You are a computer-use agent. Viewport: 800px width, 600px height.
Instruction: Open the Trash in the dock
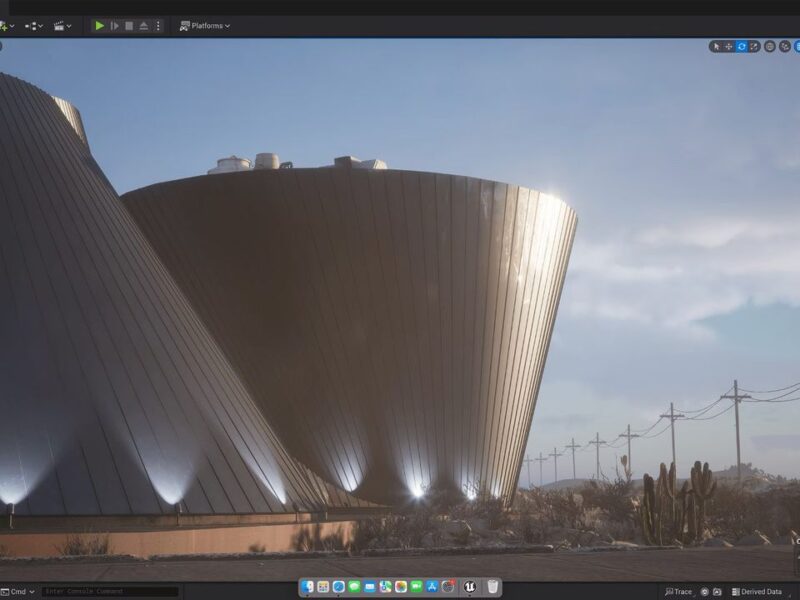click(x=492, y=587)
